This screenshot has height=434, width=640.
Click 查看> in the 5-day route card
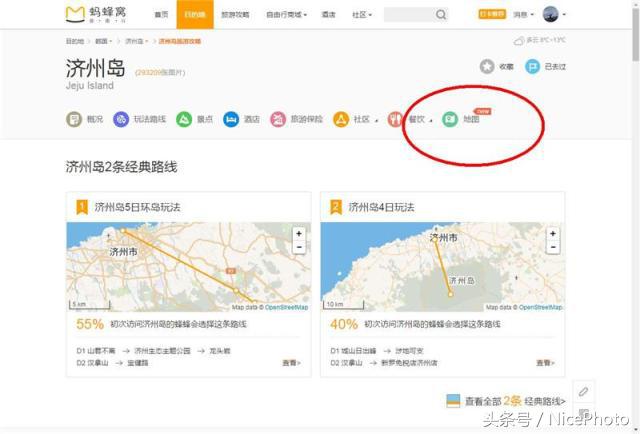[x=291, y=363]
